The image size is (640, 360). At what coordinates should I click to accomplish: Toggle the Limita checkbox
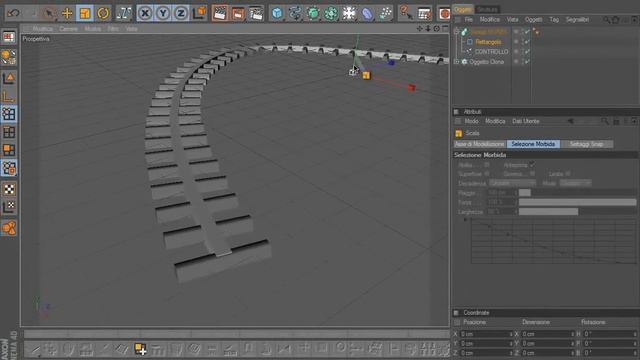568,174
